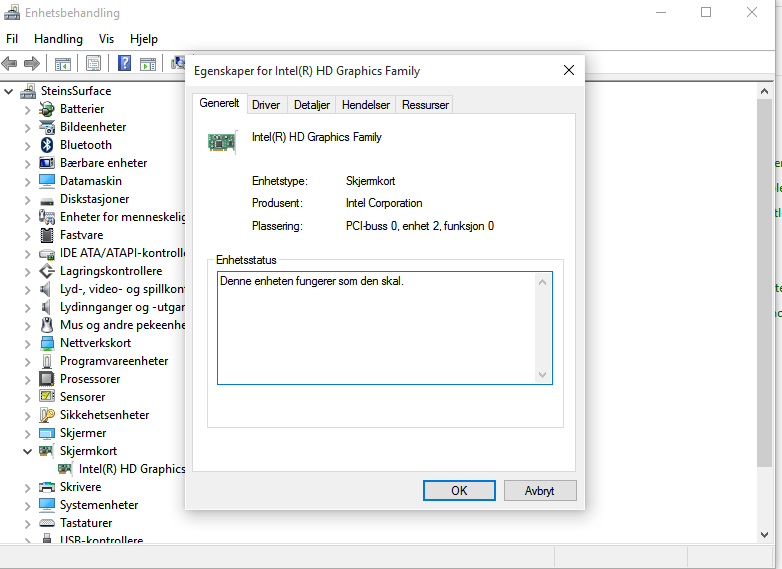Screen dimensions: 782x569
Task: Click the Diskstasjoner drive icon
Action: 47,201
